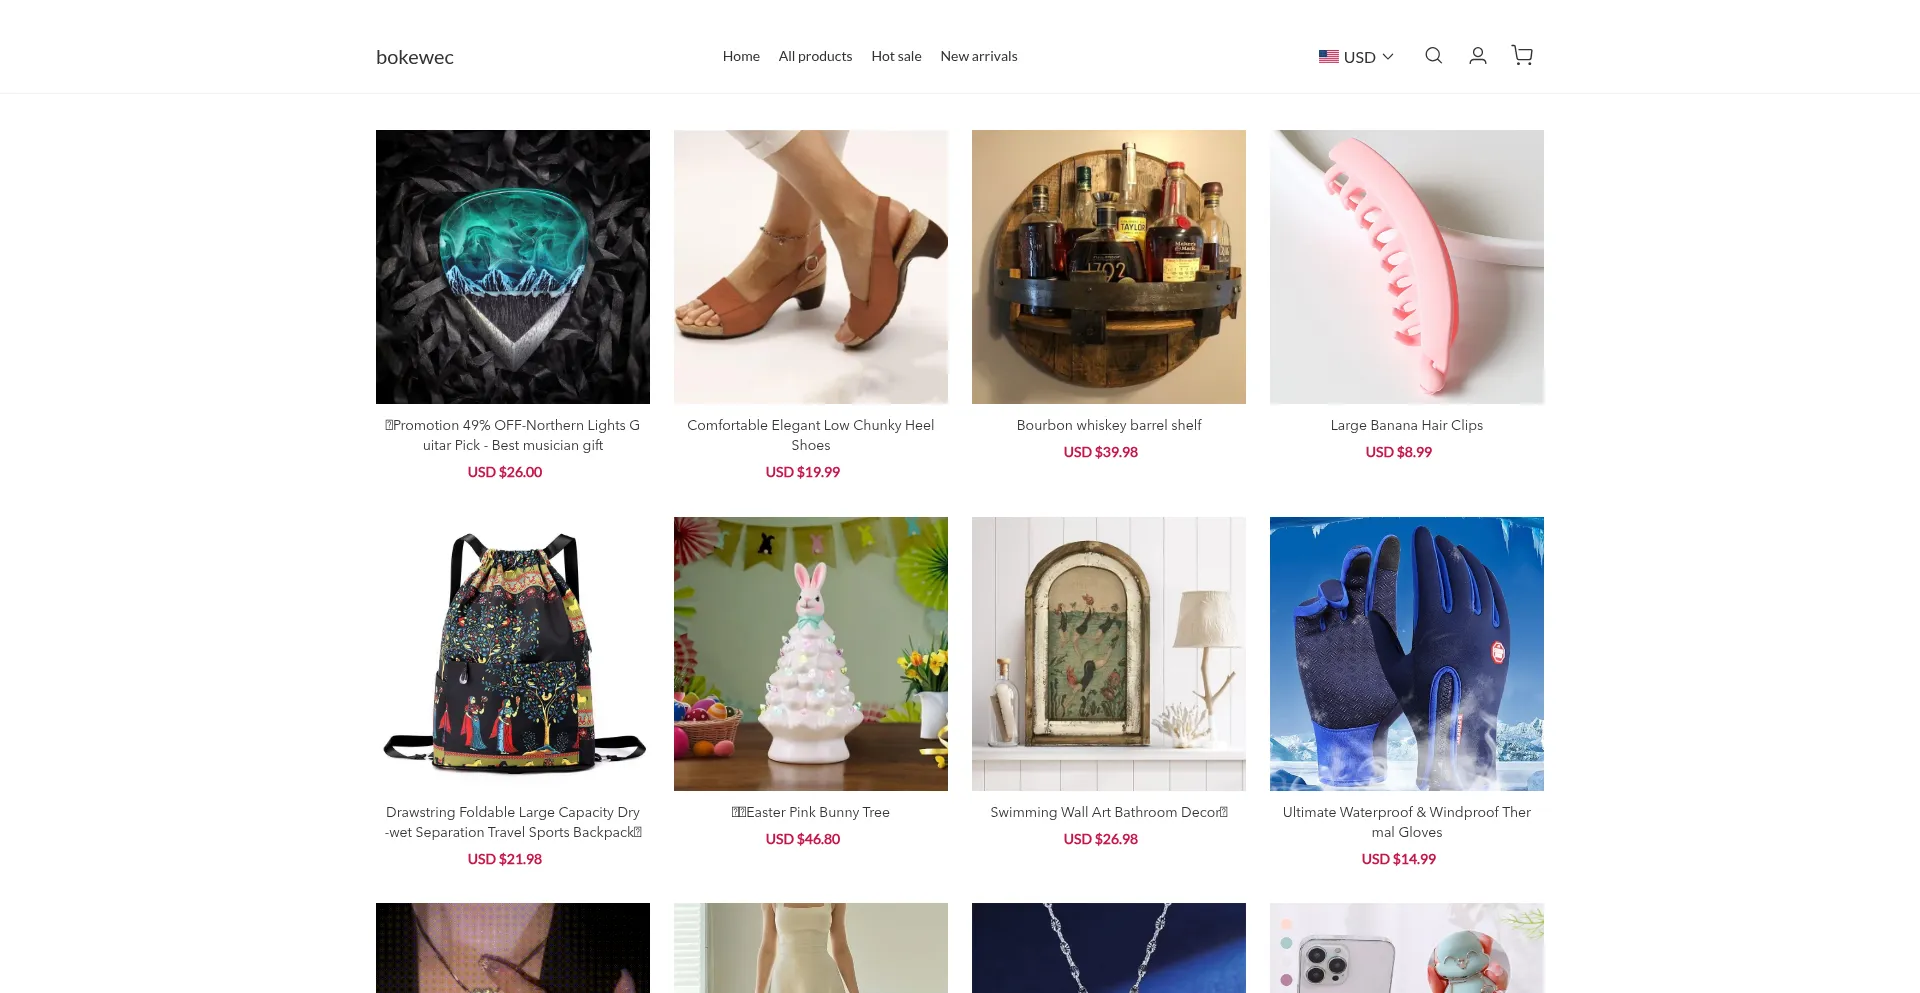
Task: Open the search magnifier icon
Action: pos(1433,56)
